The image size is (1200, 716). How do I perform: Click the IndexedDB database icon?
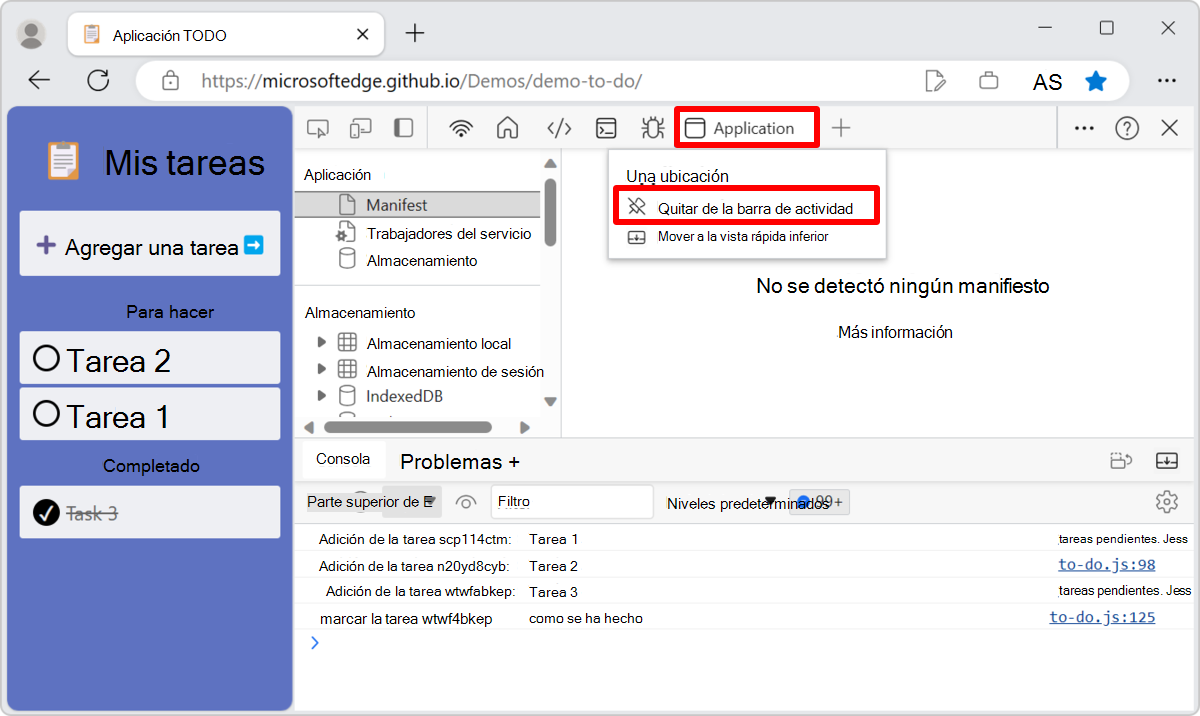[347, 396]
